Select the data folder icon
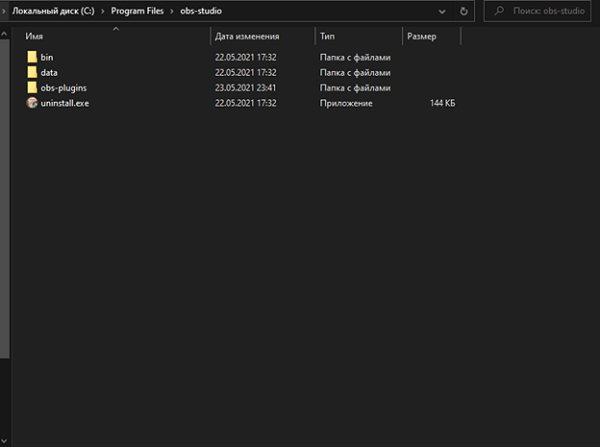 [x=32, y=72]
